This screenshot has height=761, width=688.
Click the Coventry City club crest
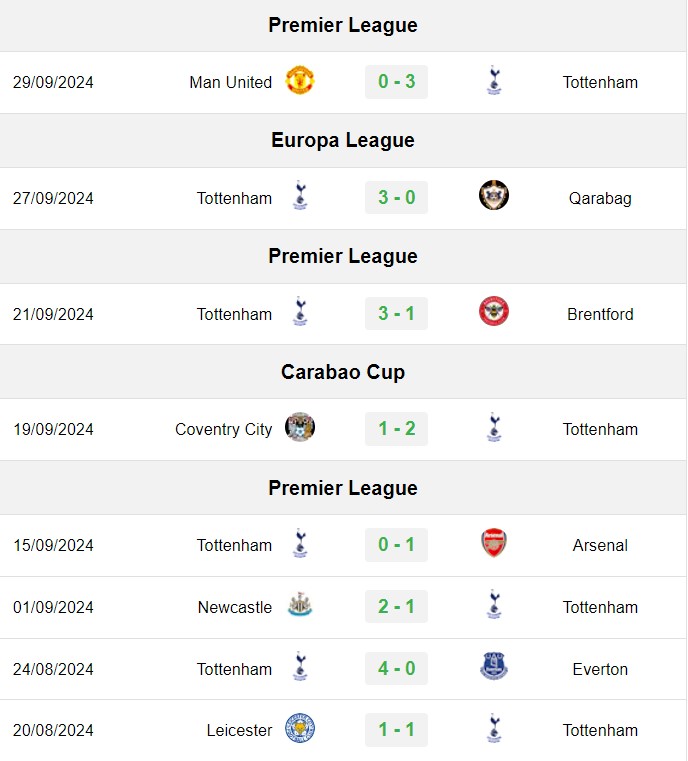[300, 427]
